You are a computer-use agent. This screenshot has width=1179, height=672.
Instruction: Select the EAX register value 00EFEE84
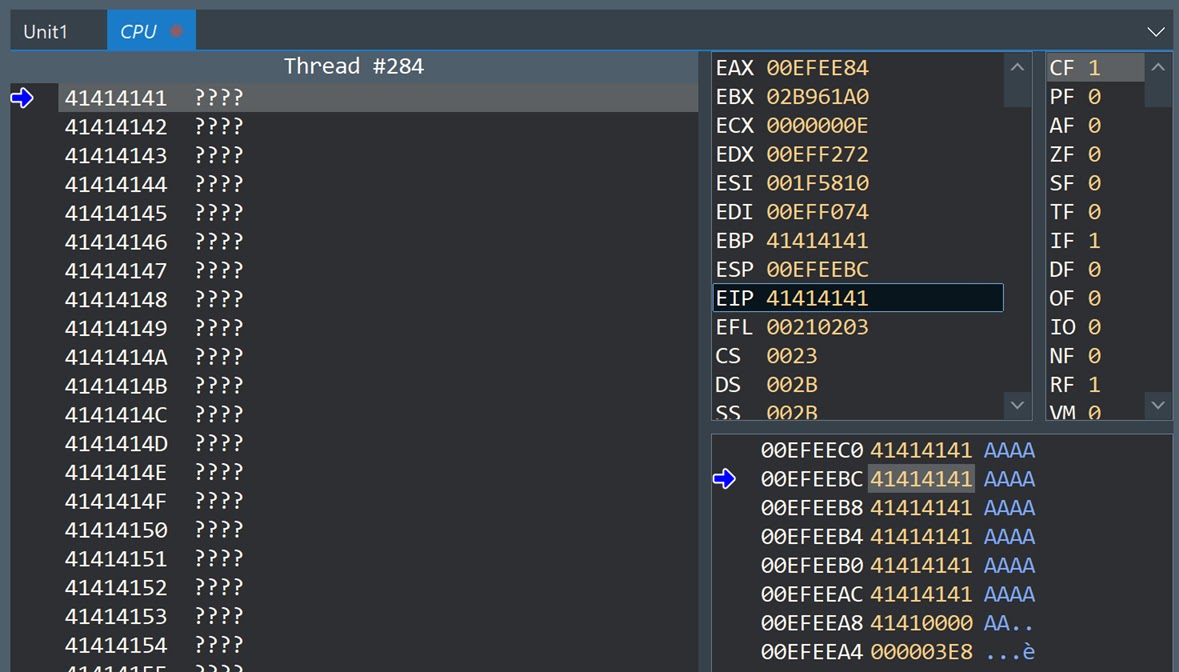(817, 68)
